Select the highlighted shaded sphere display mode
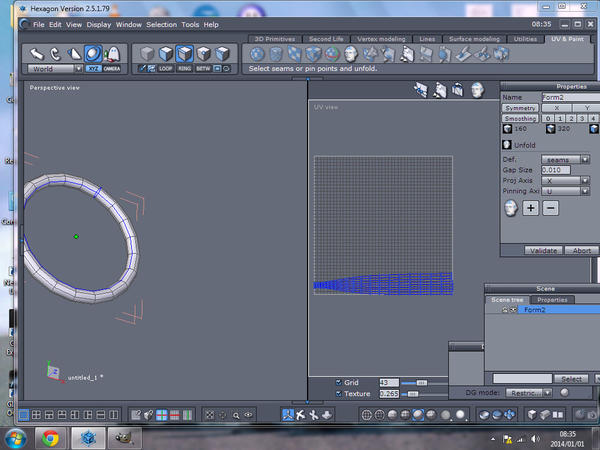The height and width of the screenshot is (450, 600). (418, 415)
